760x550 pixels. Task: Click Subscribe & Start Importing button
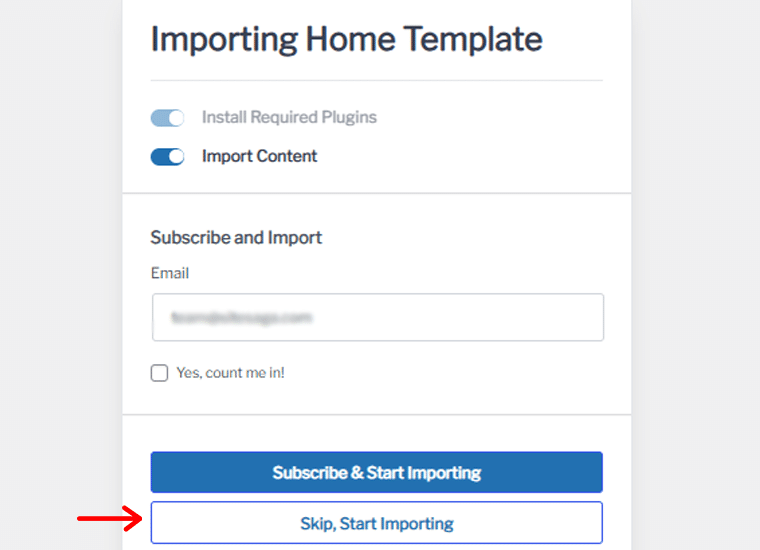click(377, 472)
